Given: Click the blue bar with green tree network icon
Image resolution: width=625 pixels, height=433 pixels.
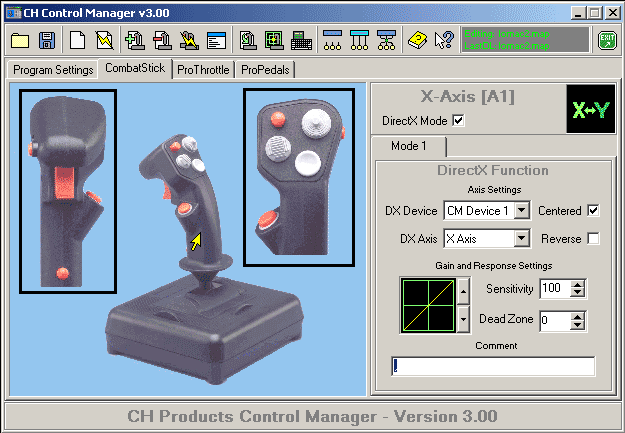Looking at the screenshot, I should point(386,40).
